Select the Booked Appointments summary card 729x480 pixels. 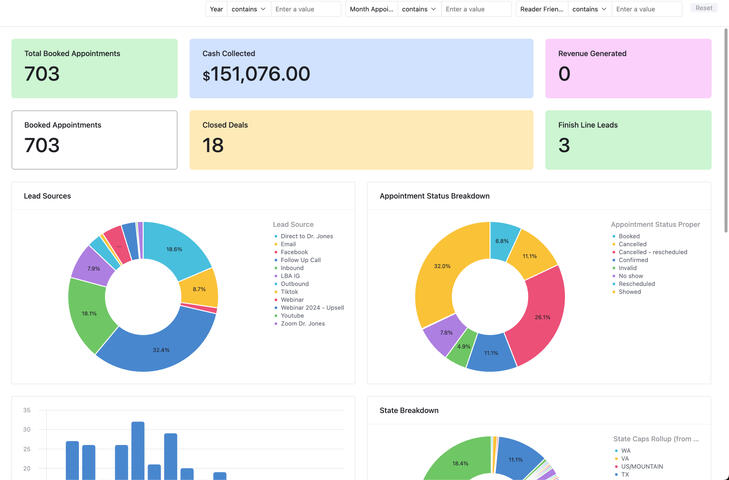coord(94,140)
